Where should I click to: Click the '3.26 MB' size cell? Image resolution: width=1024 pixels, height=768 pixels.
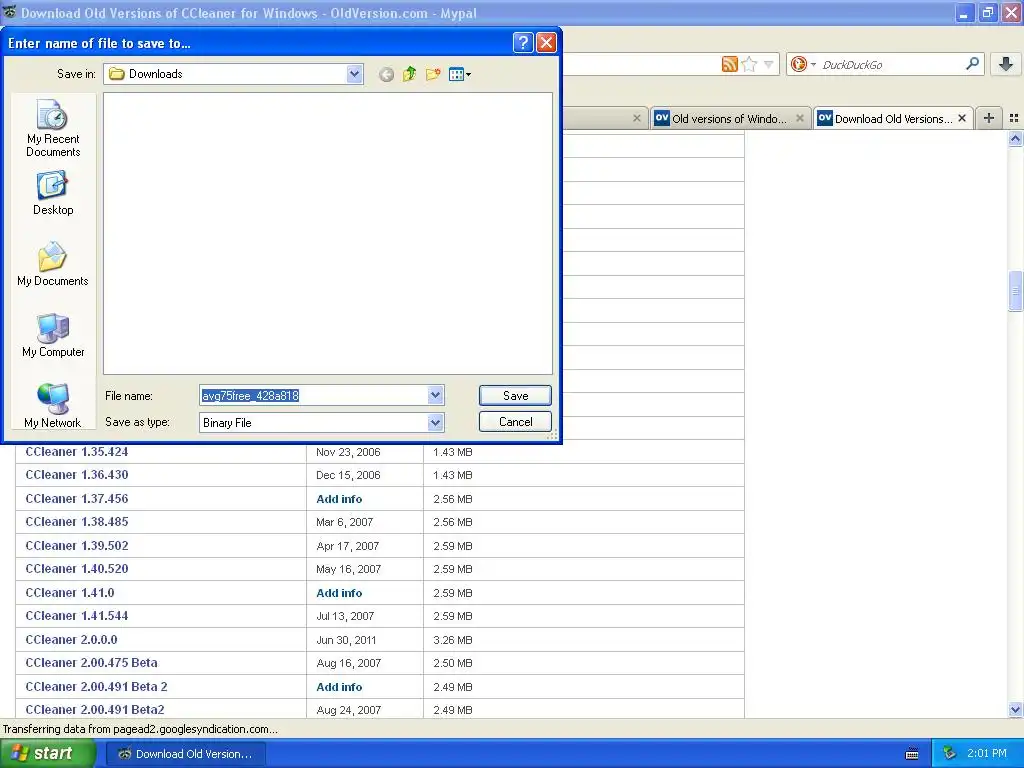(x=453, y=640)
